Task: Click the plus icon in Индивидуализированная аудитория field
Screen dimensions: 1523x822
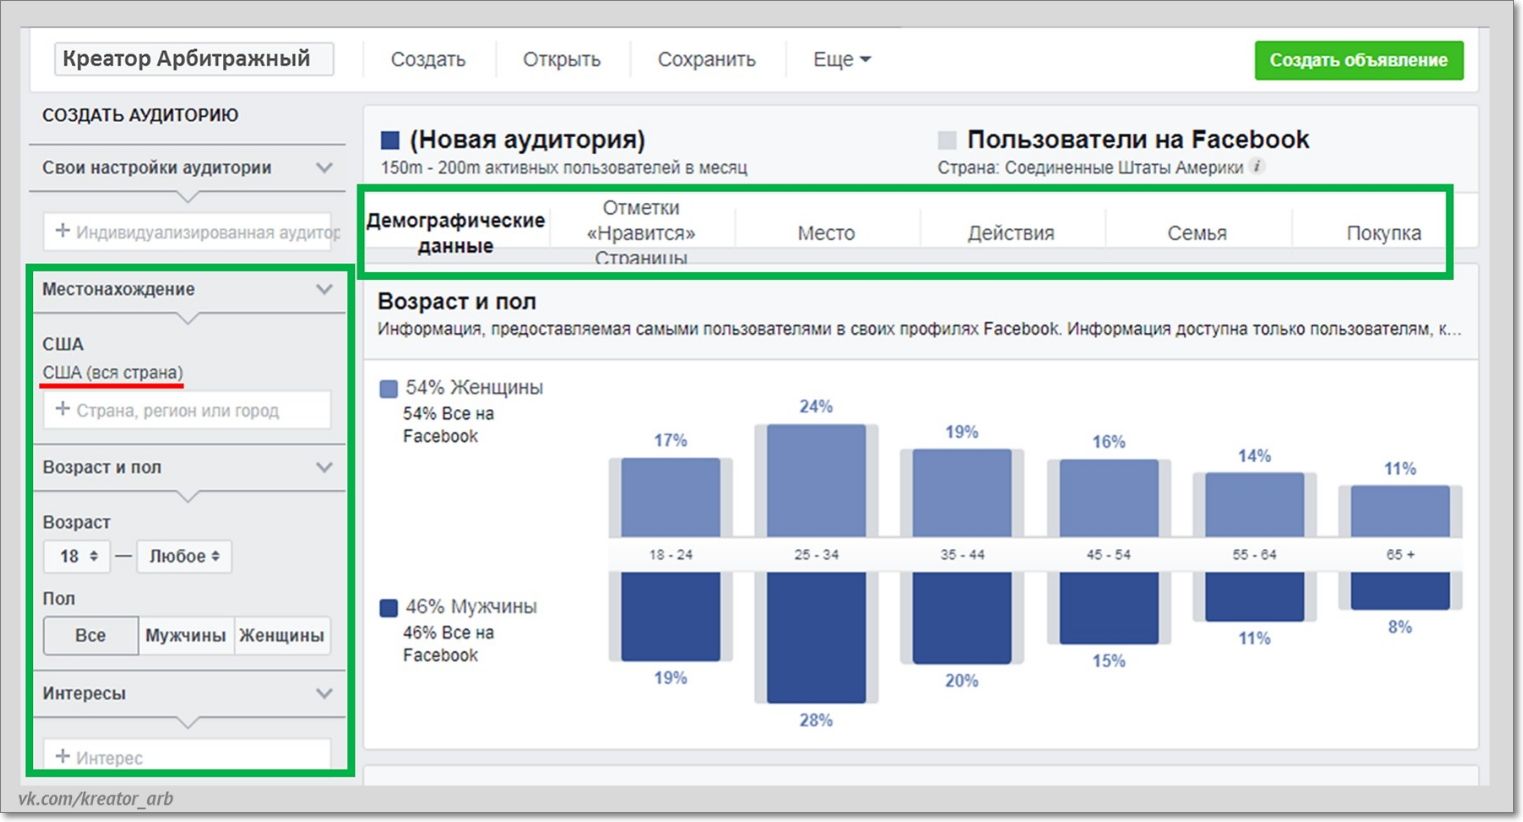Action: 62,231
